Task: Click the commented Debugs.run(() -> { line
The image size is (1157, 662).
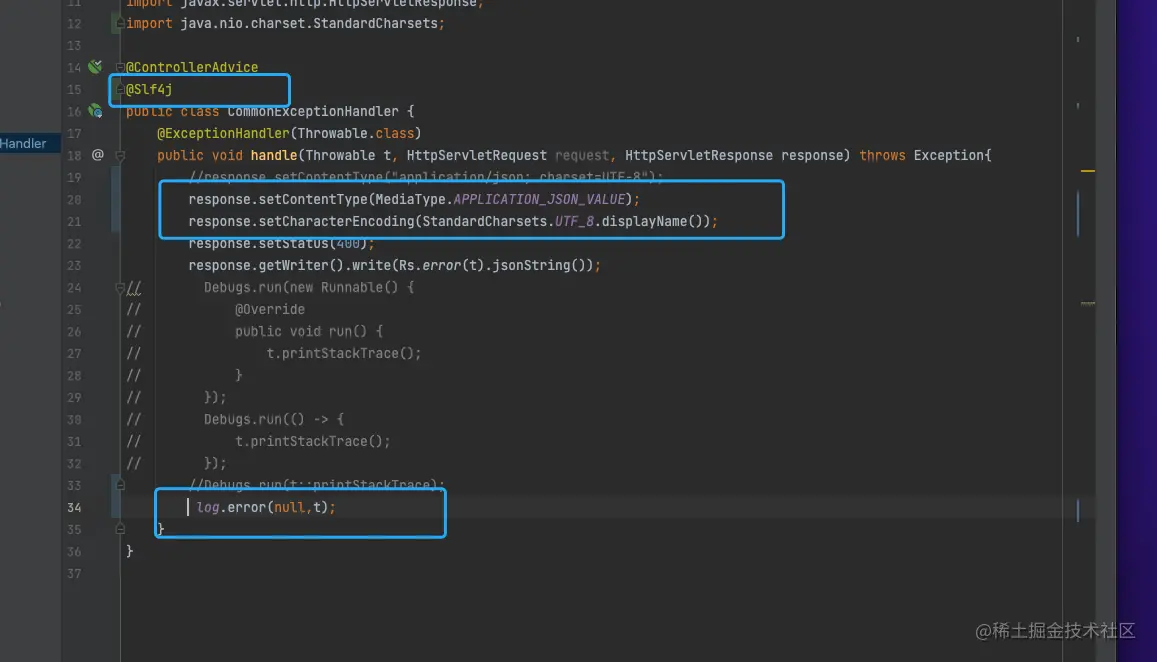Action: 274,419
